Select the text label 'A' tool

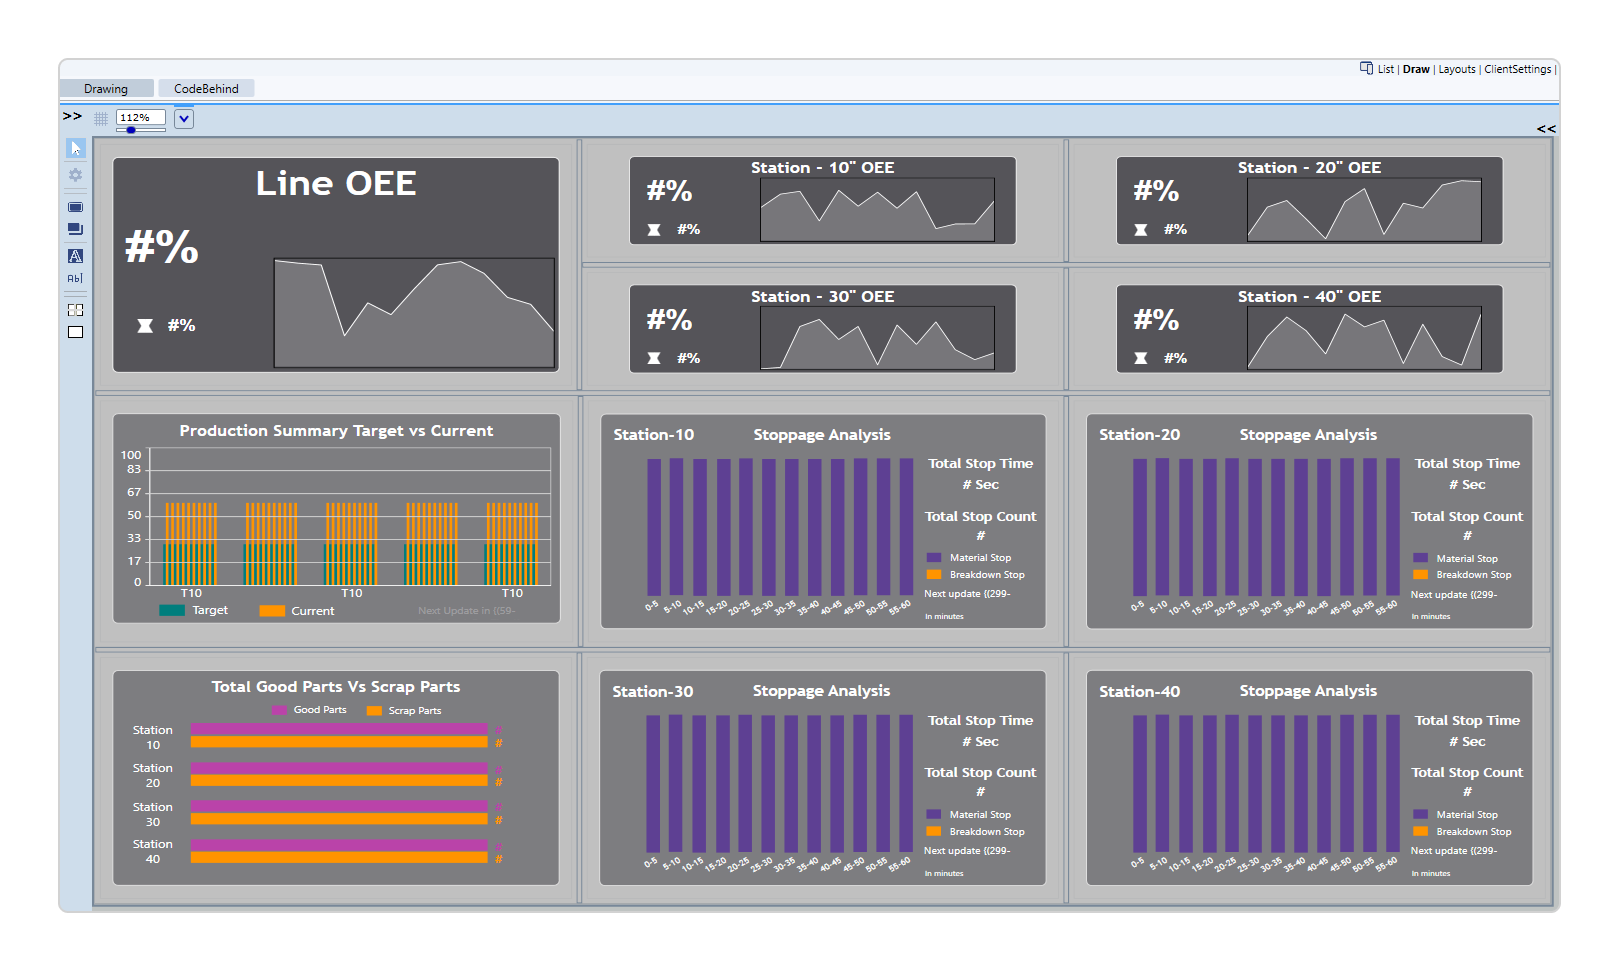(76, 256)
